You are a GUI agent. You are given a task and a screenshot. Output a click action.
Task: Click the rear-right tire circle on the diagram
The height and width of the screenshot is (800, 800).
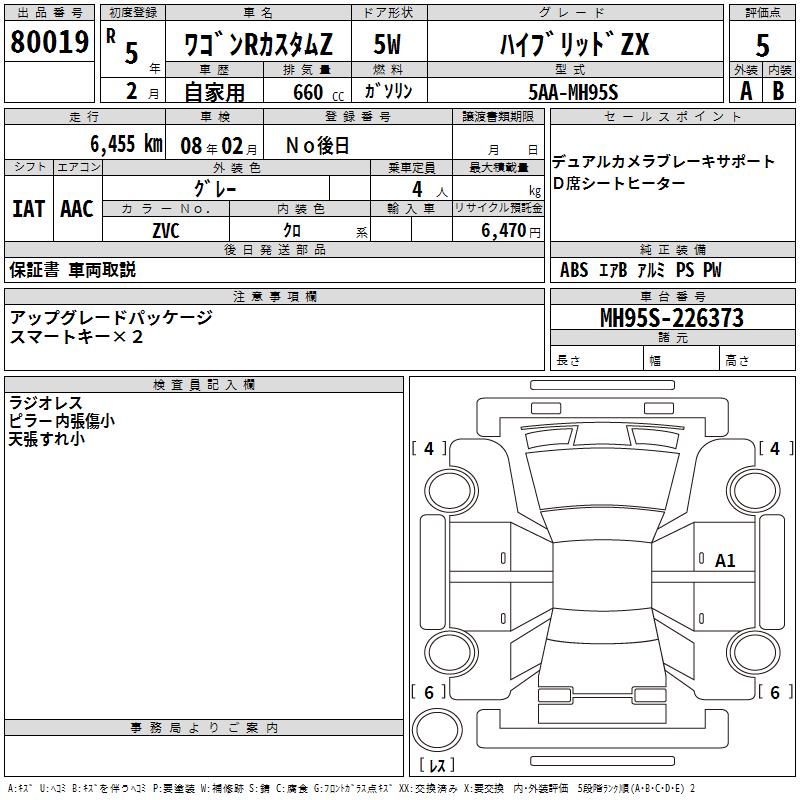(x=754, y=653)
